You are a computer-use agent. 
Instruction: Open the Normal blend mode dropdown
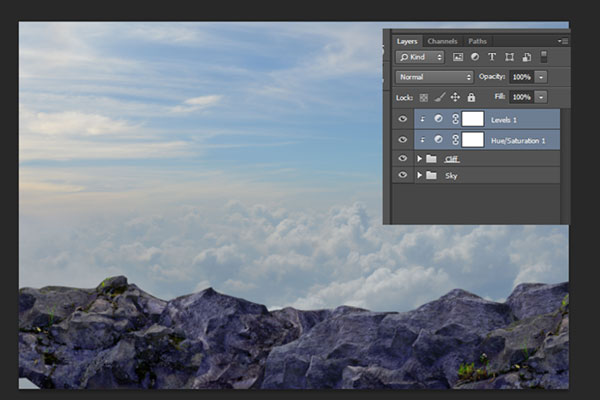[x=434, y=77]
